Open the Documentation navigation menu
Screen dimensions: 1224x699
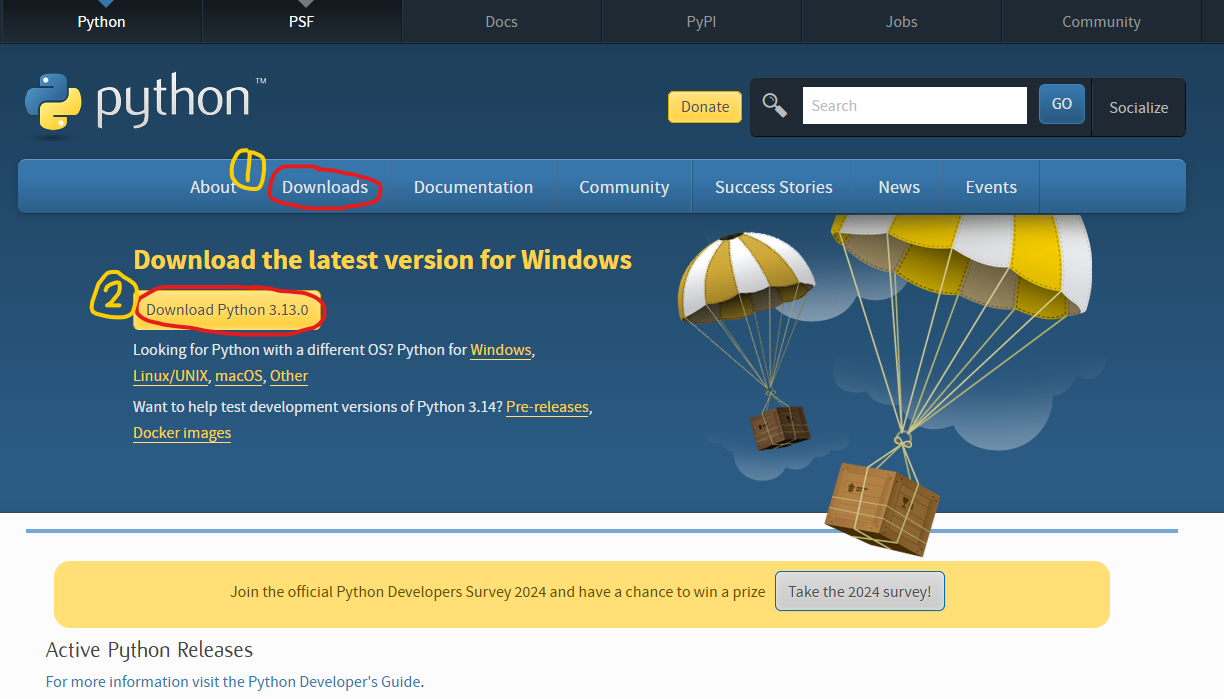473,187
